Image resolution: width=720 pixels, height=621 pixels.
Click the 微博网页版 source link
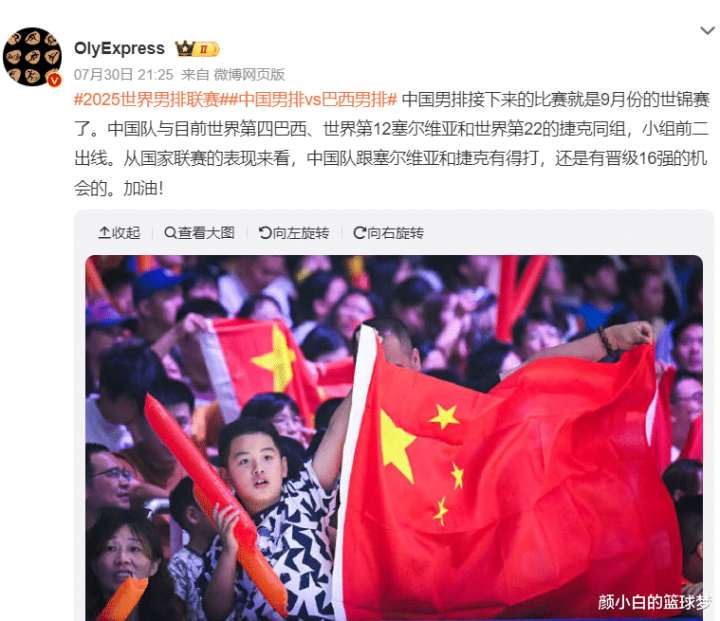tap(249, 74)
